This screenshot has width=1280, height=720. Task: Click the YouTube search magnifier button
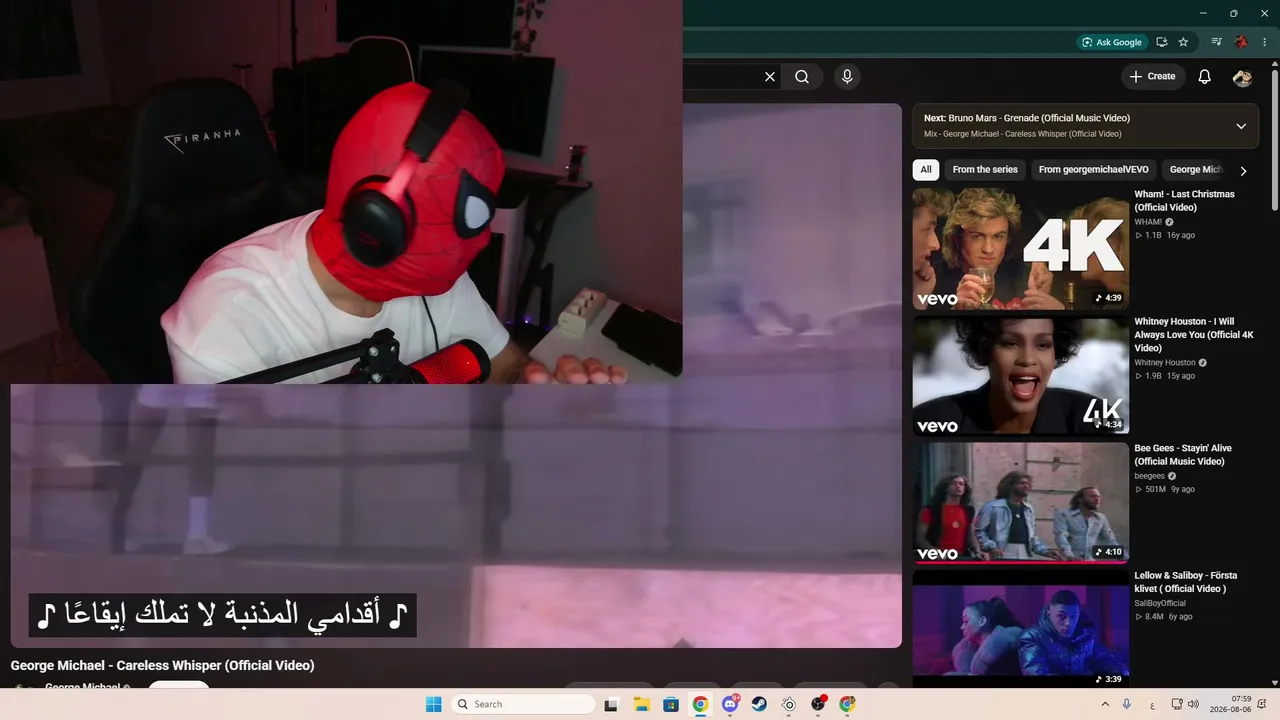(x=802, y=77)
